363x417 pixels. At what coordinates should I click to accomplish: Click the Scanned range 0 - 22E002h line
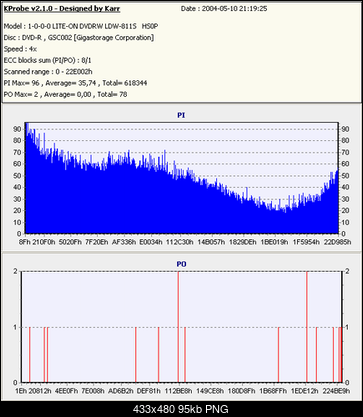48,72
